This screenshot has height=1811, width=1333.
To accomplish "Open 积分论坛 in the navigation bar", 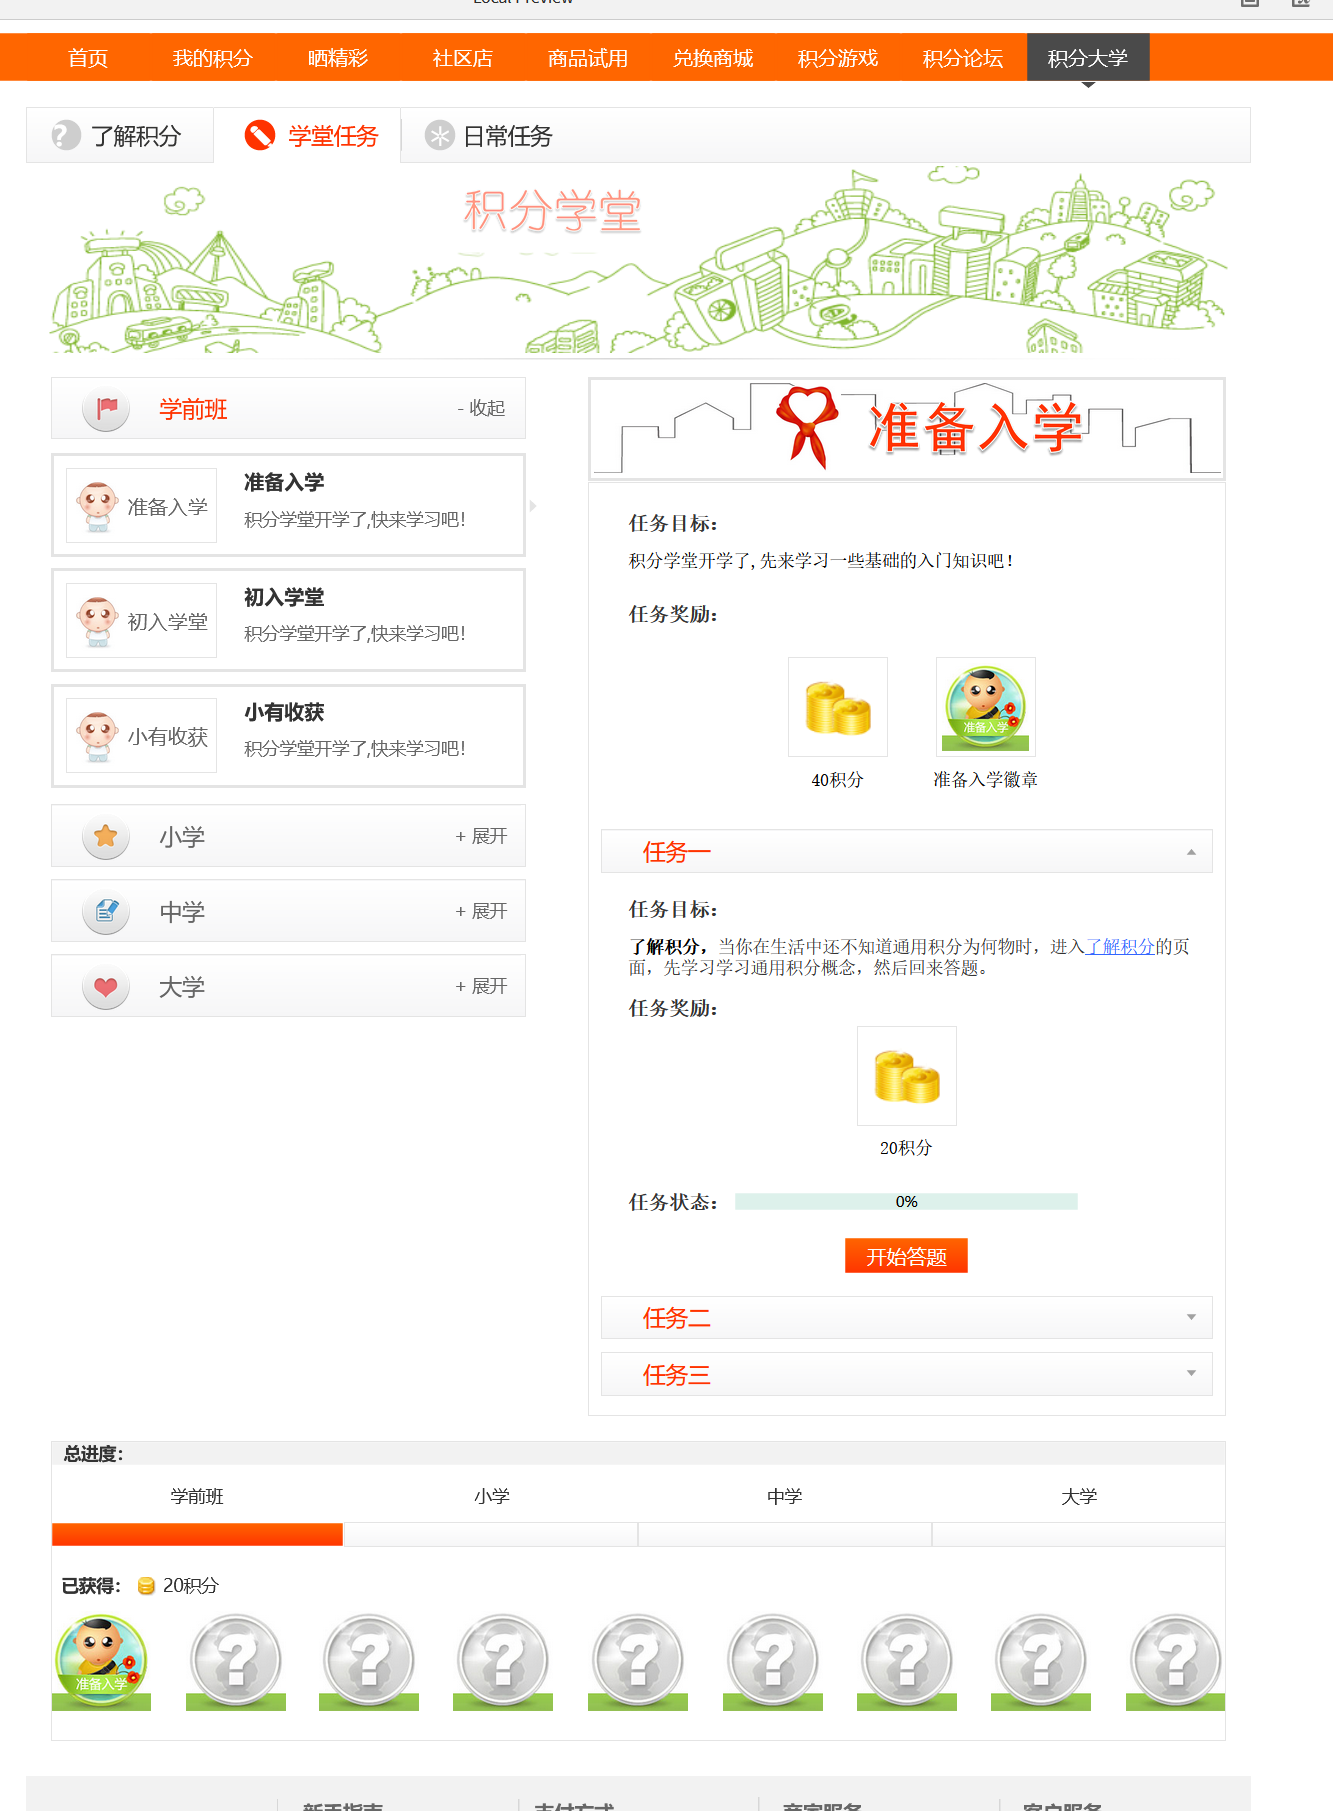I will tap(963, 58).
